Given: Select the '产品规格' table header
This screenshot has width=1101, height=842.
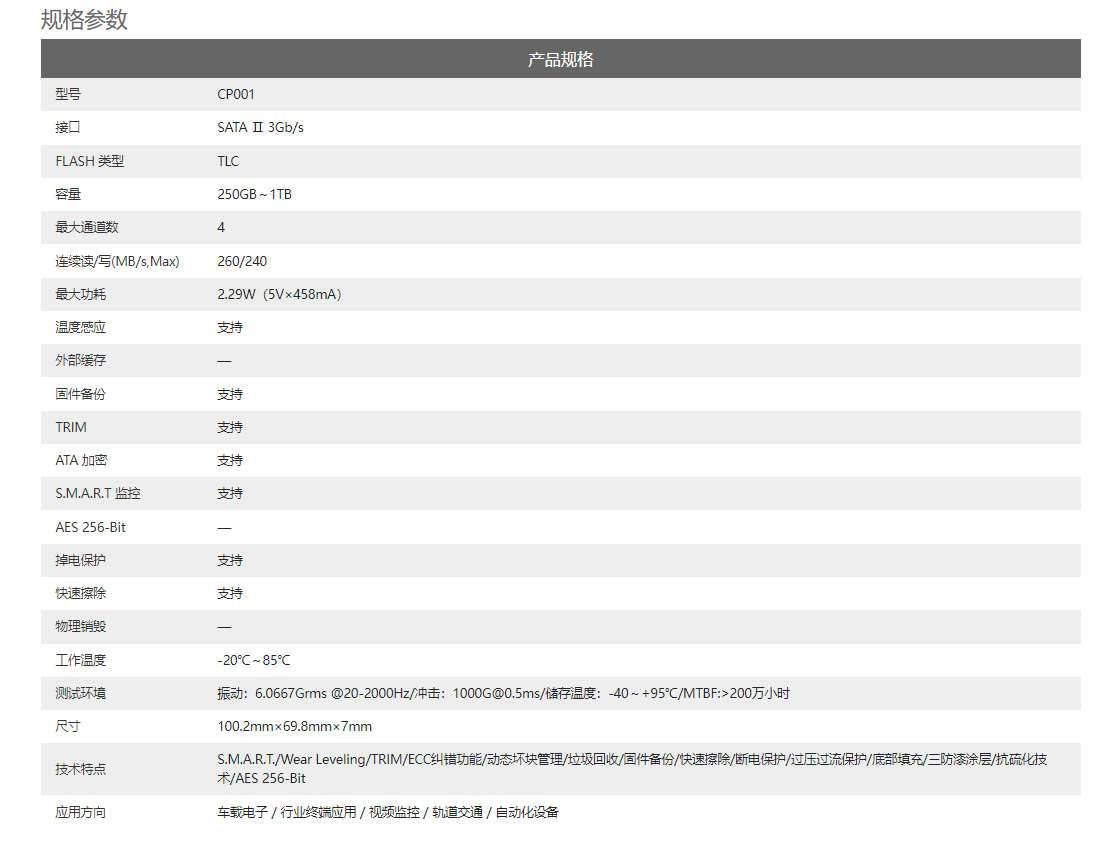Looking at the screenshot, I should click(x=560, y=59).
